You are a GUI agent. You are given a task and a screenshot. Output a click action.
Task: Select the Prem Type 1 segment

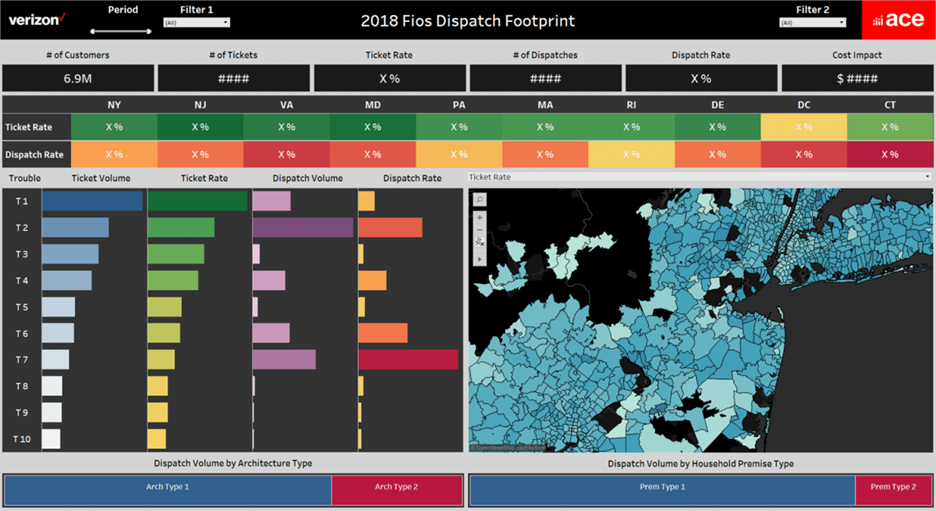[x=663, y=490]
